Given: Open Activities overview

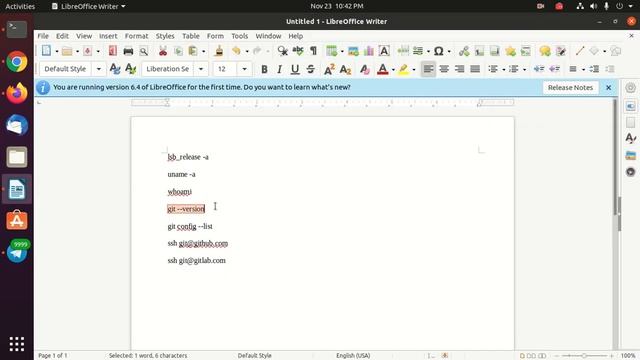Looking at the screenshot, I should (20, 6).
